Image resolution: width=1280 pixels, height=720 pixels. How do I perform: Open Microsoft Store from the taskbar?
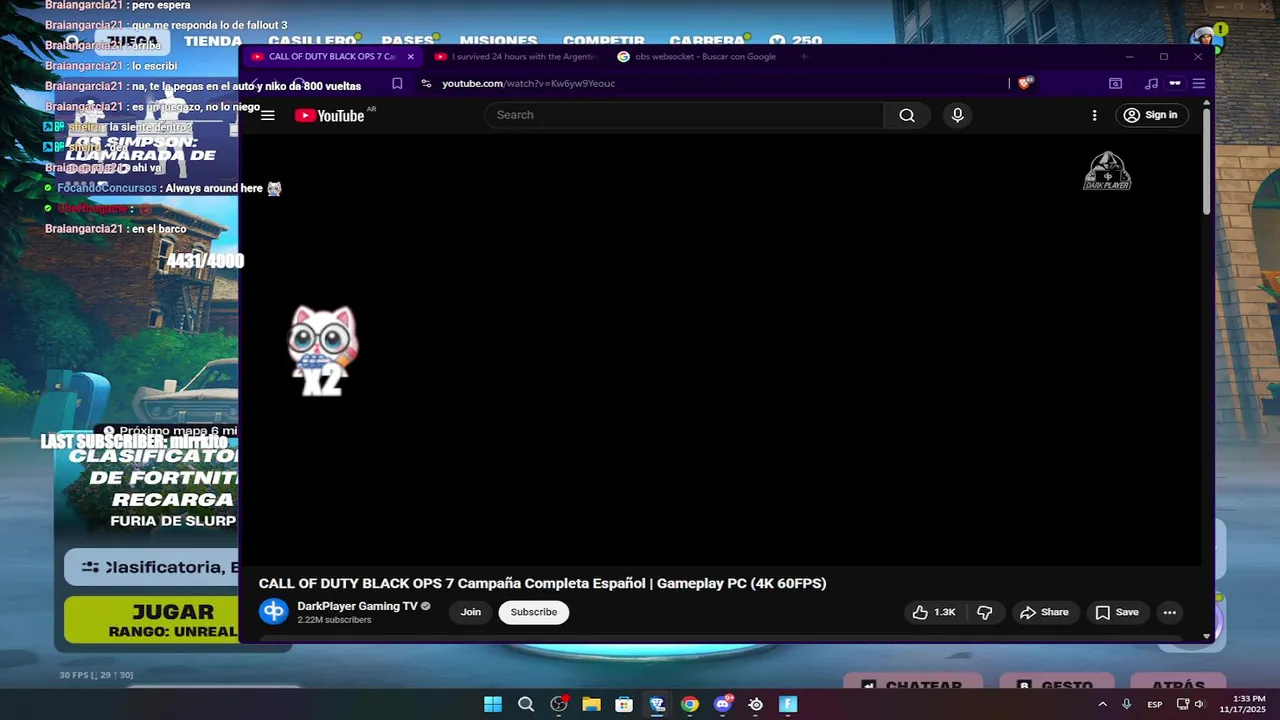(624, 704)
